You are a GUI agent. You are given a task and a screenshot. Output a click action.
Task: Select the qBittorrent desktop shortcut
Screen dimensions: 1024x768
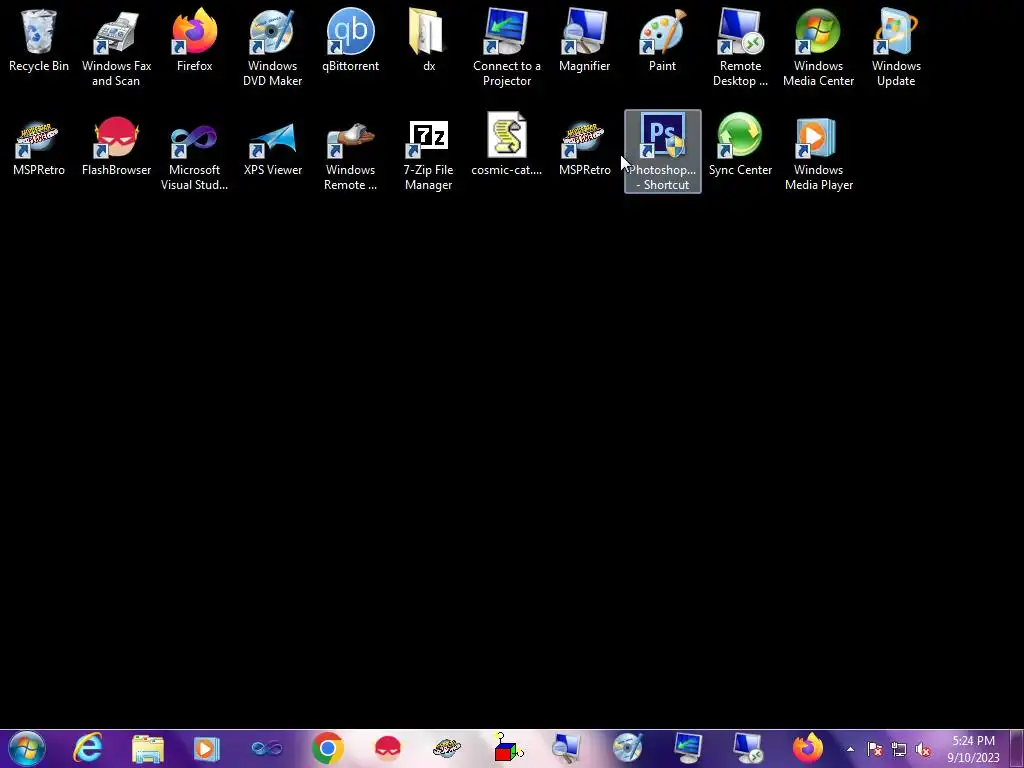[x=351, y=40]
